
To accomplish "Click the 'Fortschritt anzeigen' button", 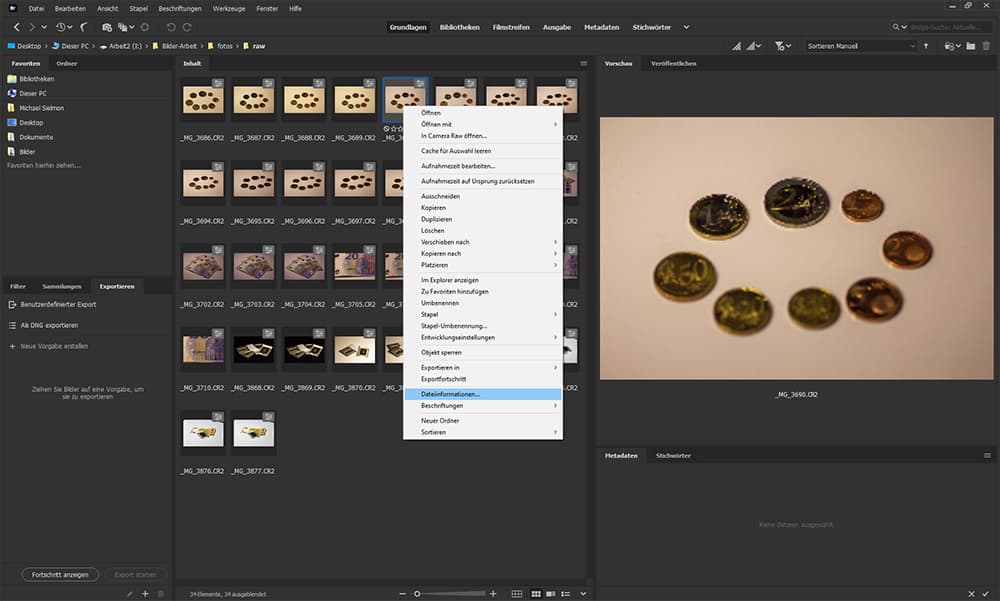I will tap(60, 574).
